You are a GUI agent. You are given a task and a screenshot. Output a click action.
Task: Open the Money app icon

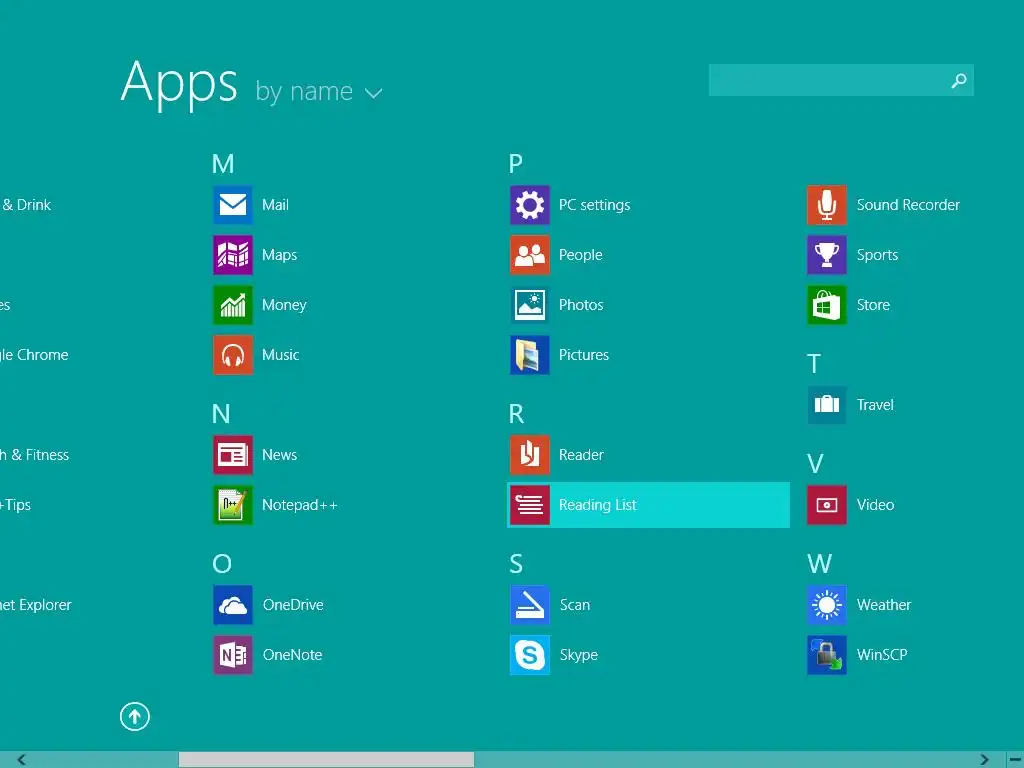(232, 304)
